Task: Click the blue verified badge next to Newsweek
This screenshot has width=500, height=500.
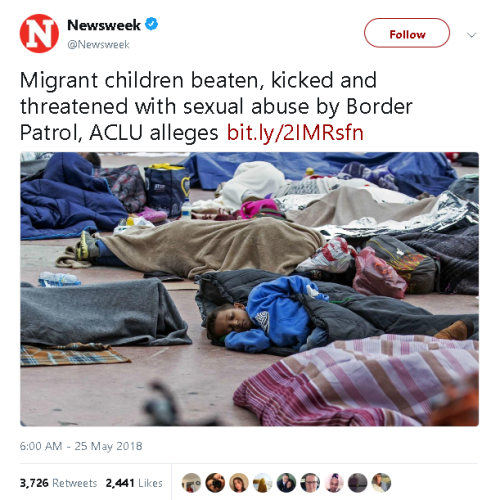Action: pos(152,24)
